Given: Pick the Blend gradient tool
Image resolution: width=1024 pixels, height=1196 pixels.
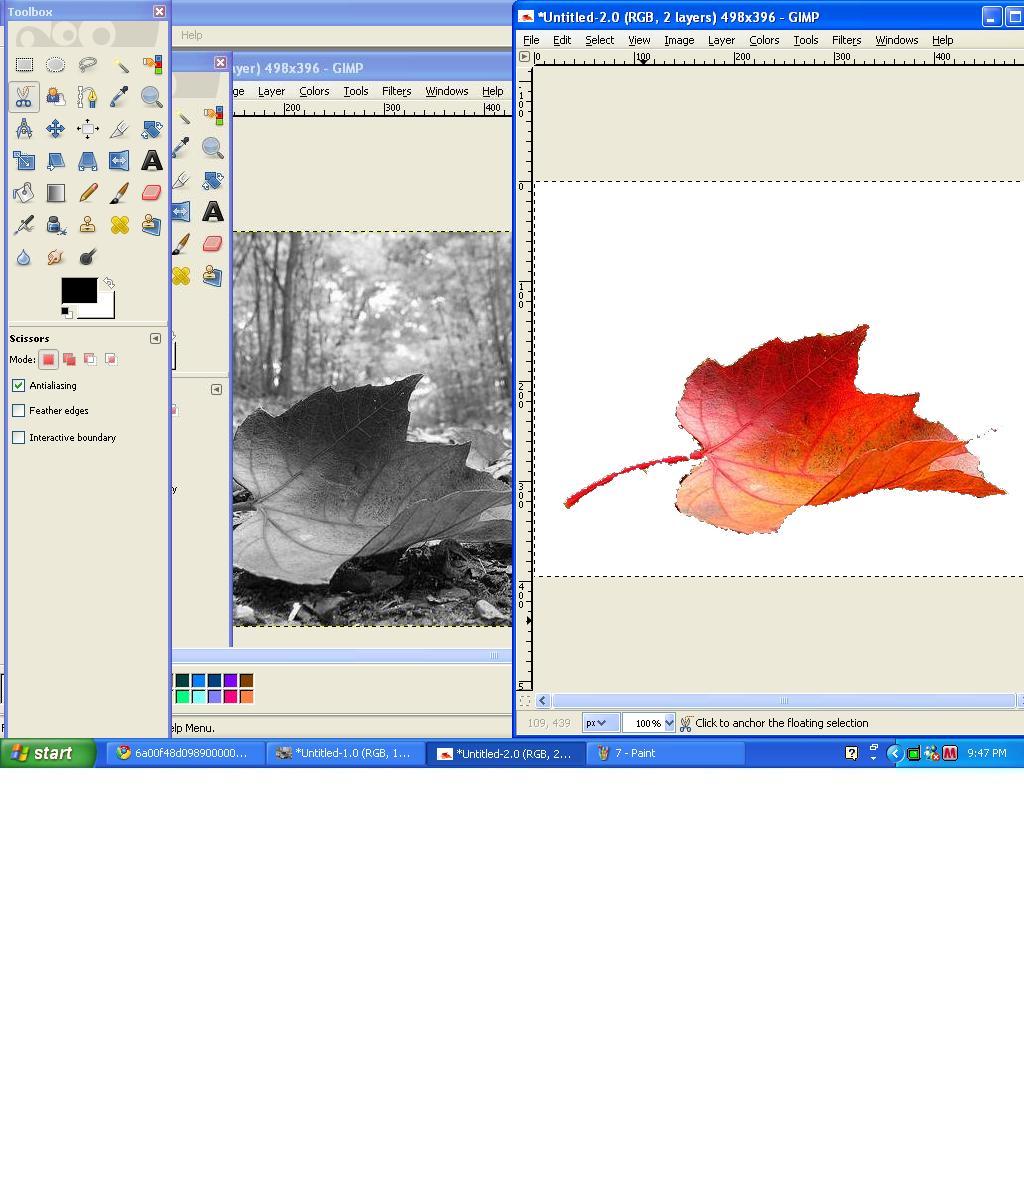Looking at the screenshot, I should tap(56, 193).
